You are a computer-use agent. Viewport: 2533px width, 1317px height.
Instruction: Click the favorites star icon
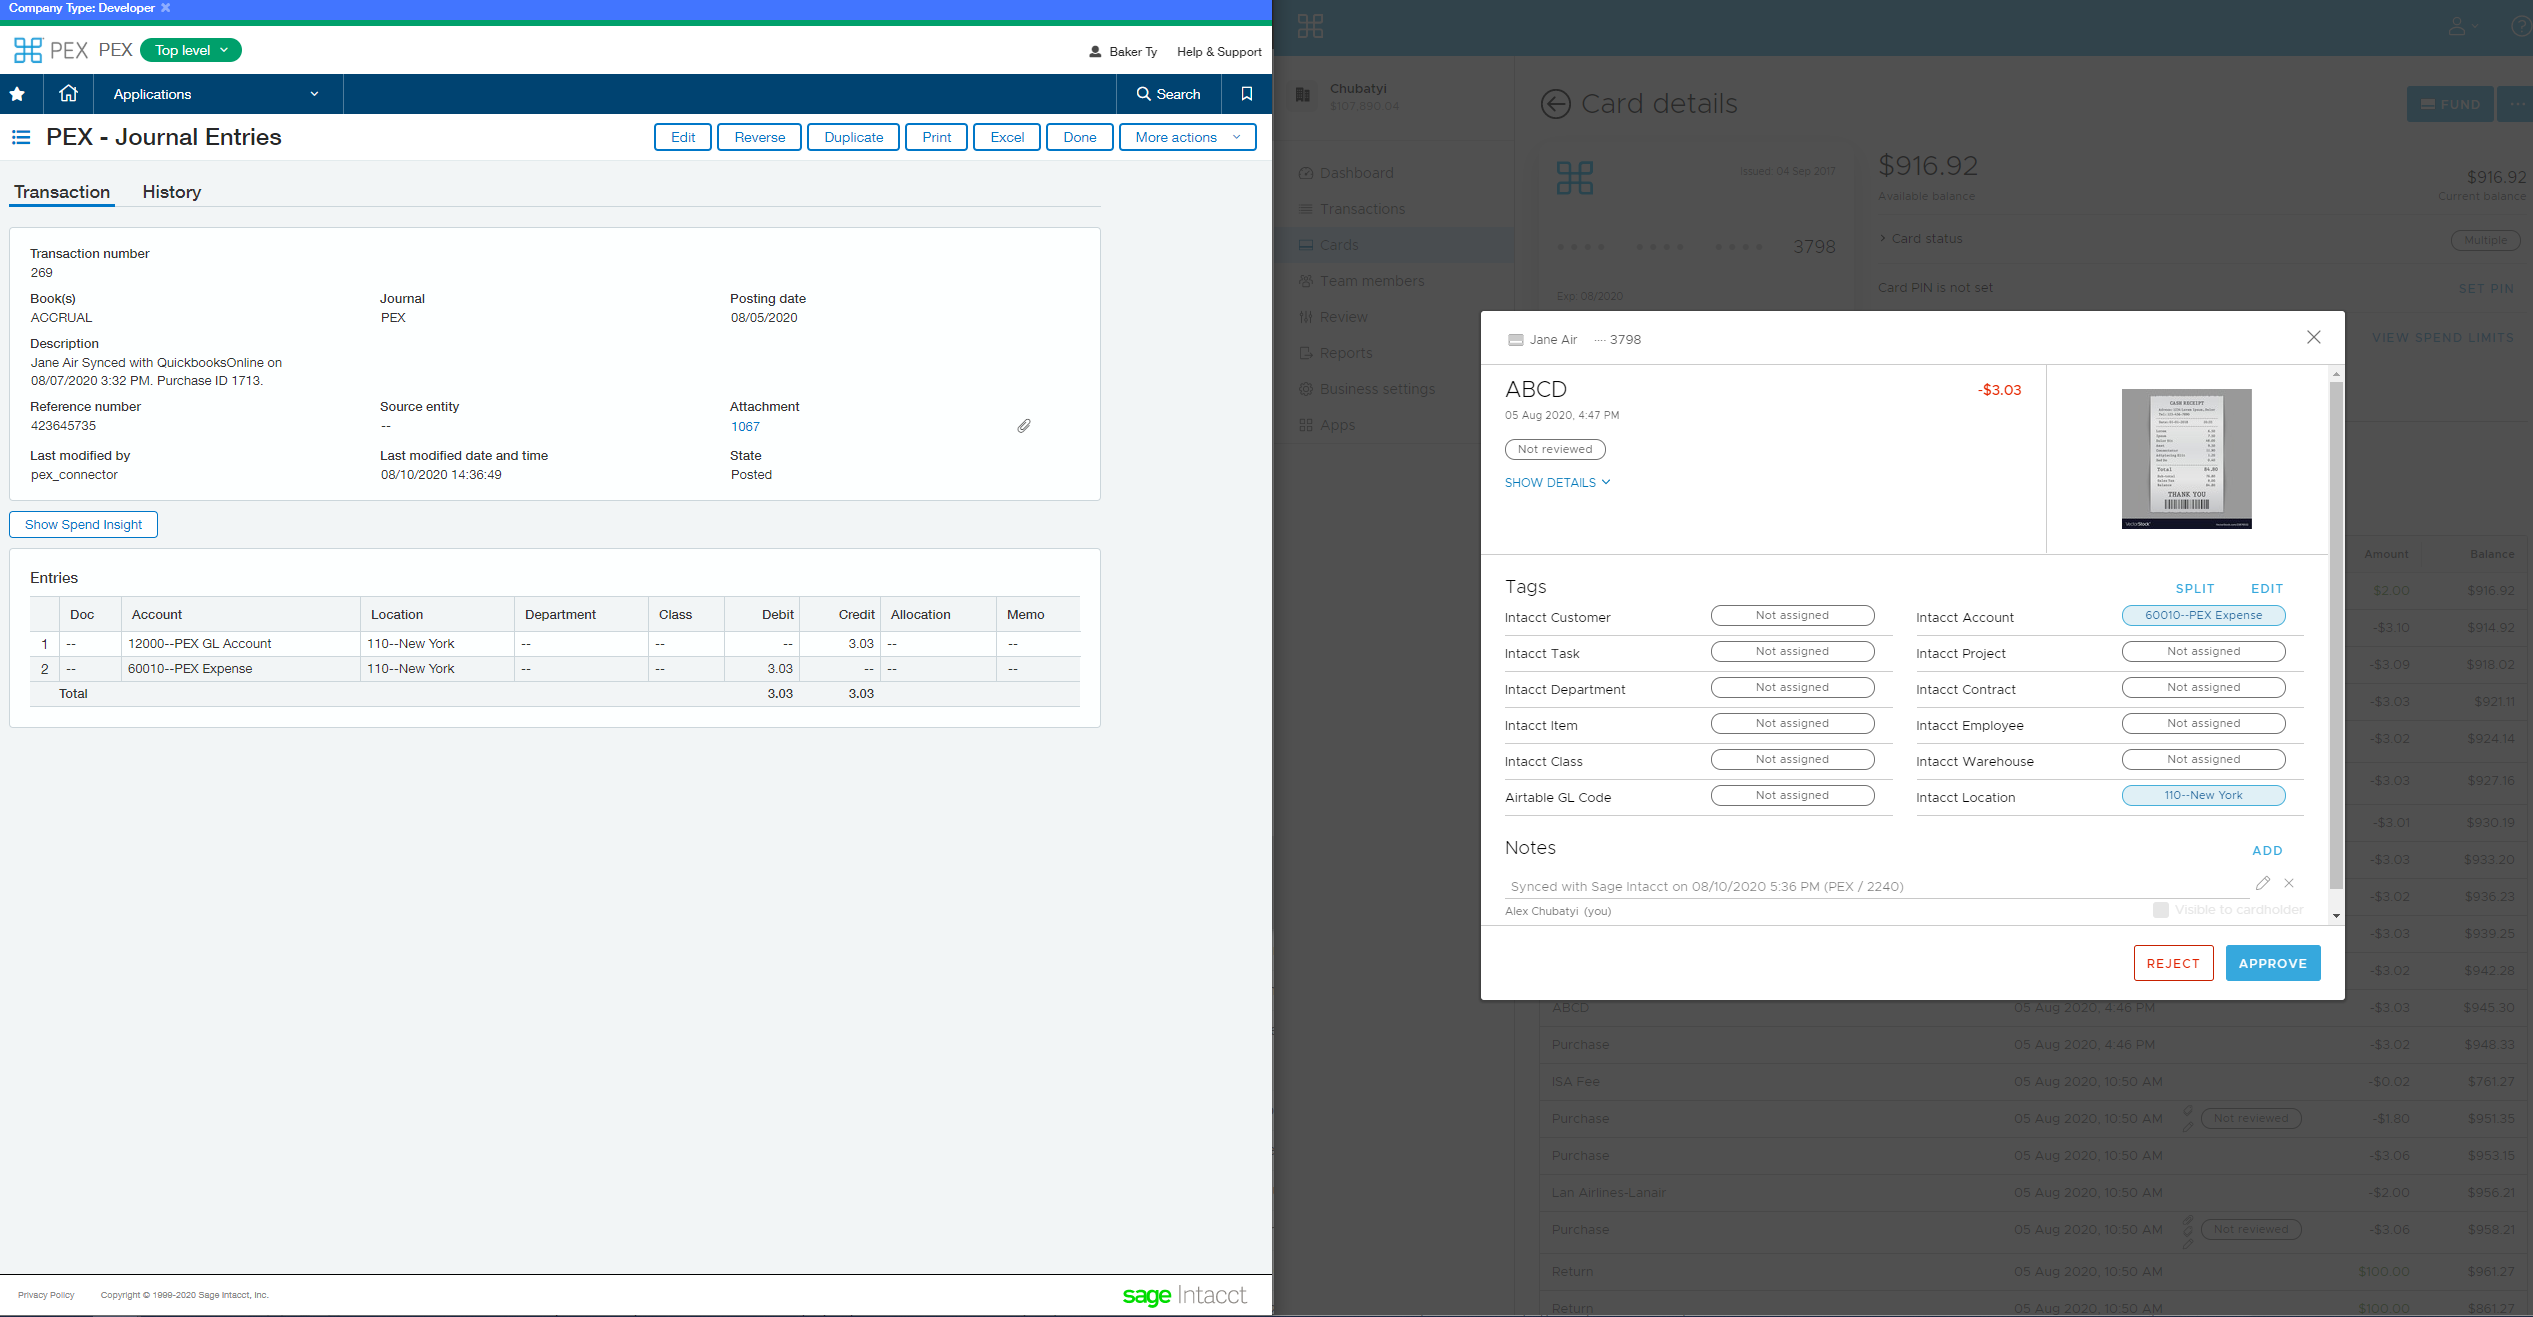(x=17, y=94)
